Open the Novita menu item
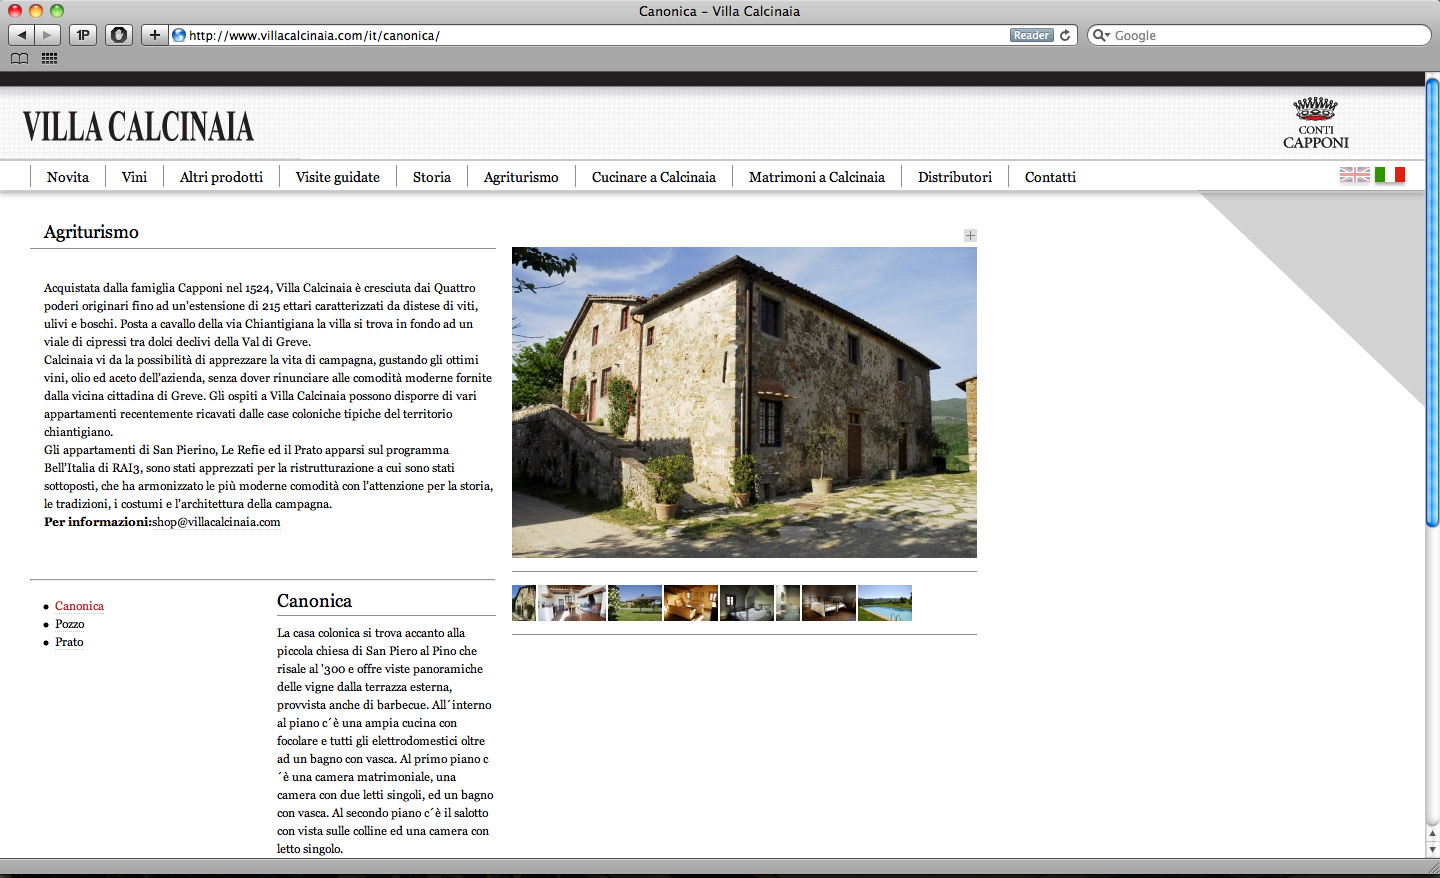 68,177
